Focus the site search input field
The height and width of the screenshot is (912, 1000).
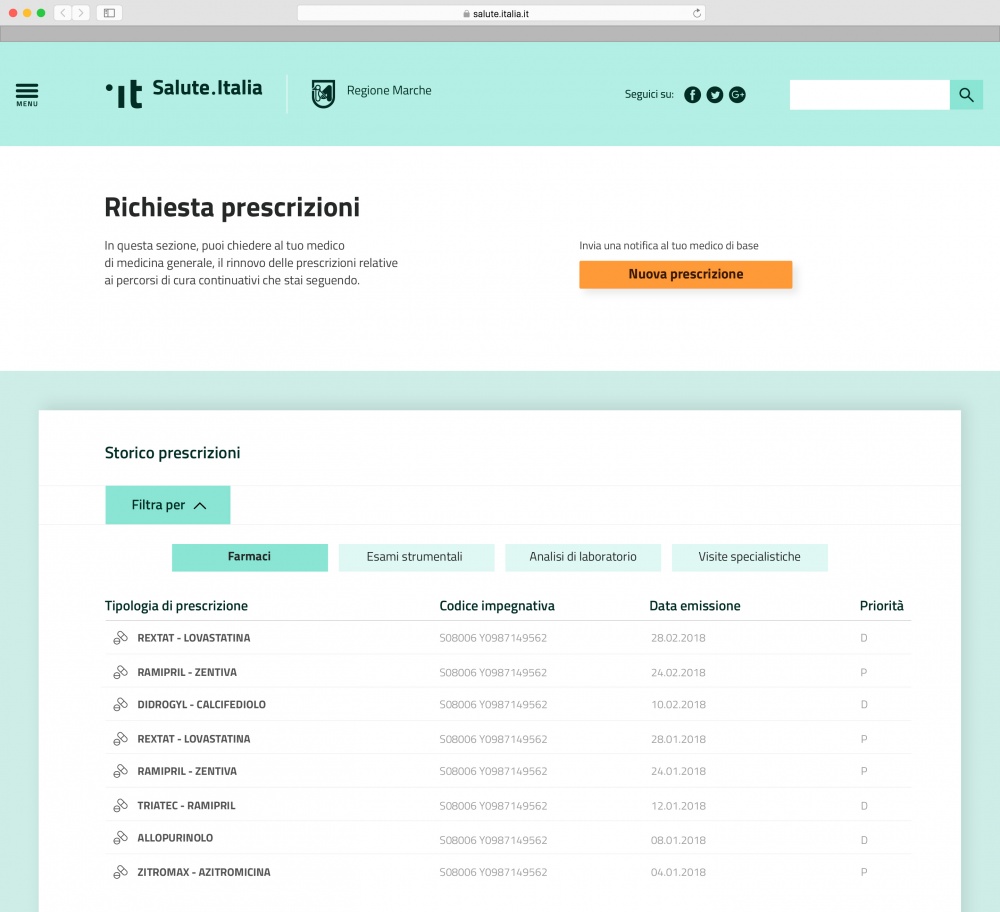point(868,95)
